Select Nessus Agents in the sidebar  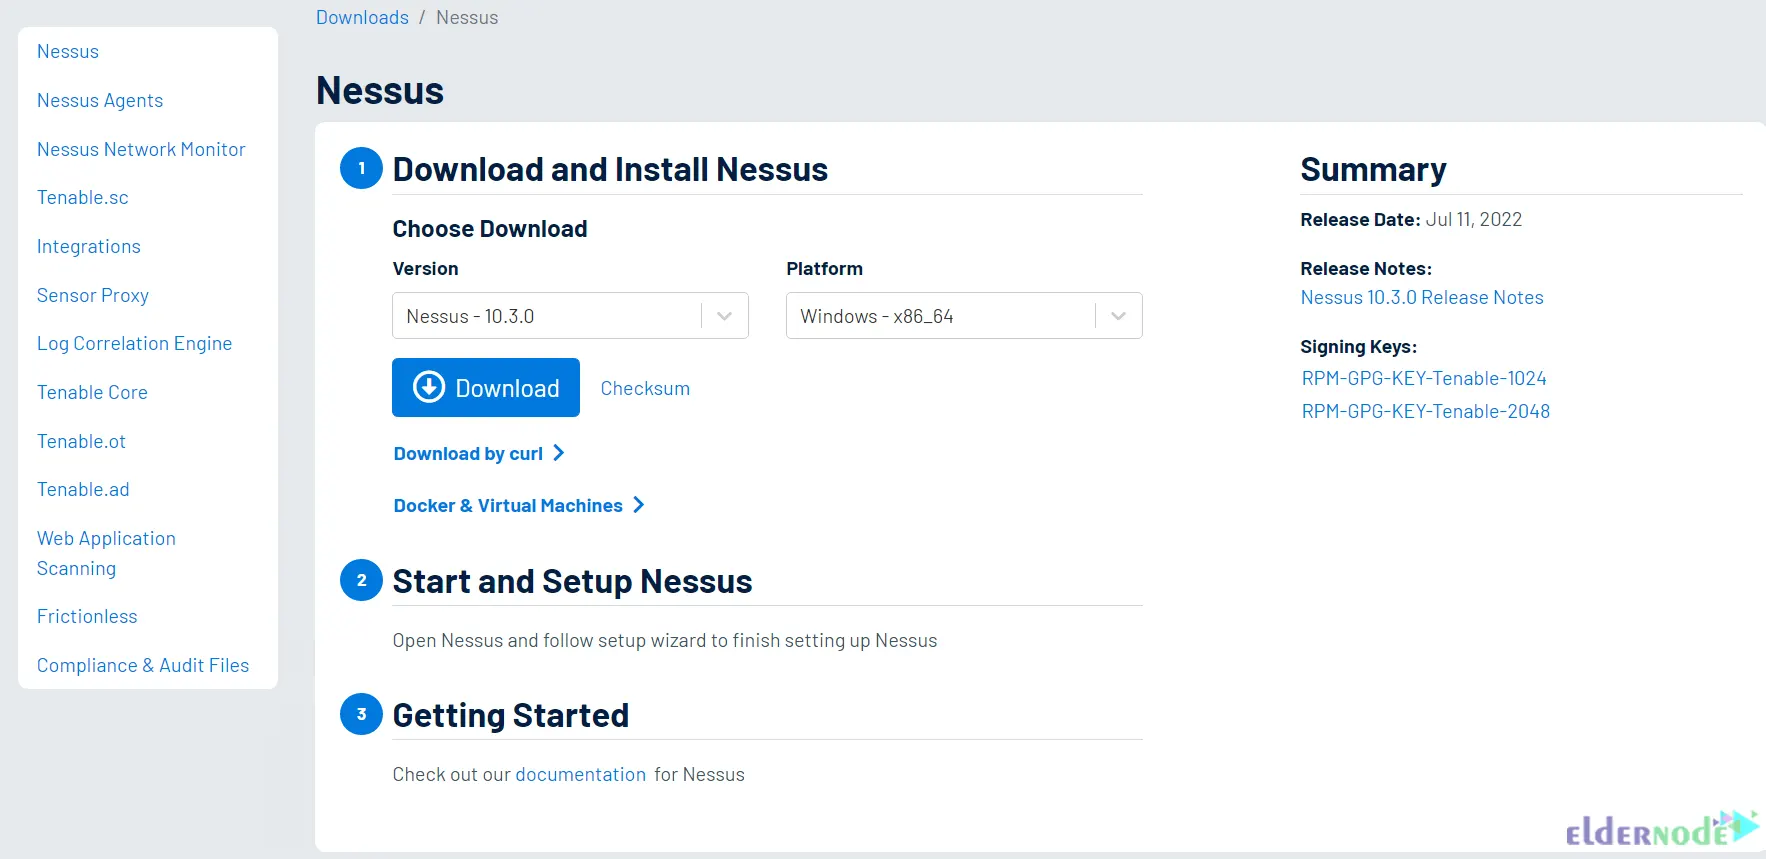(x=100, y=100)
